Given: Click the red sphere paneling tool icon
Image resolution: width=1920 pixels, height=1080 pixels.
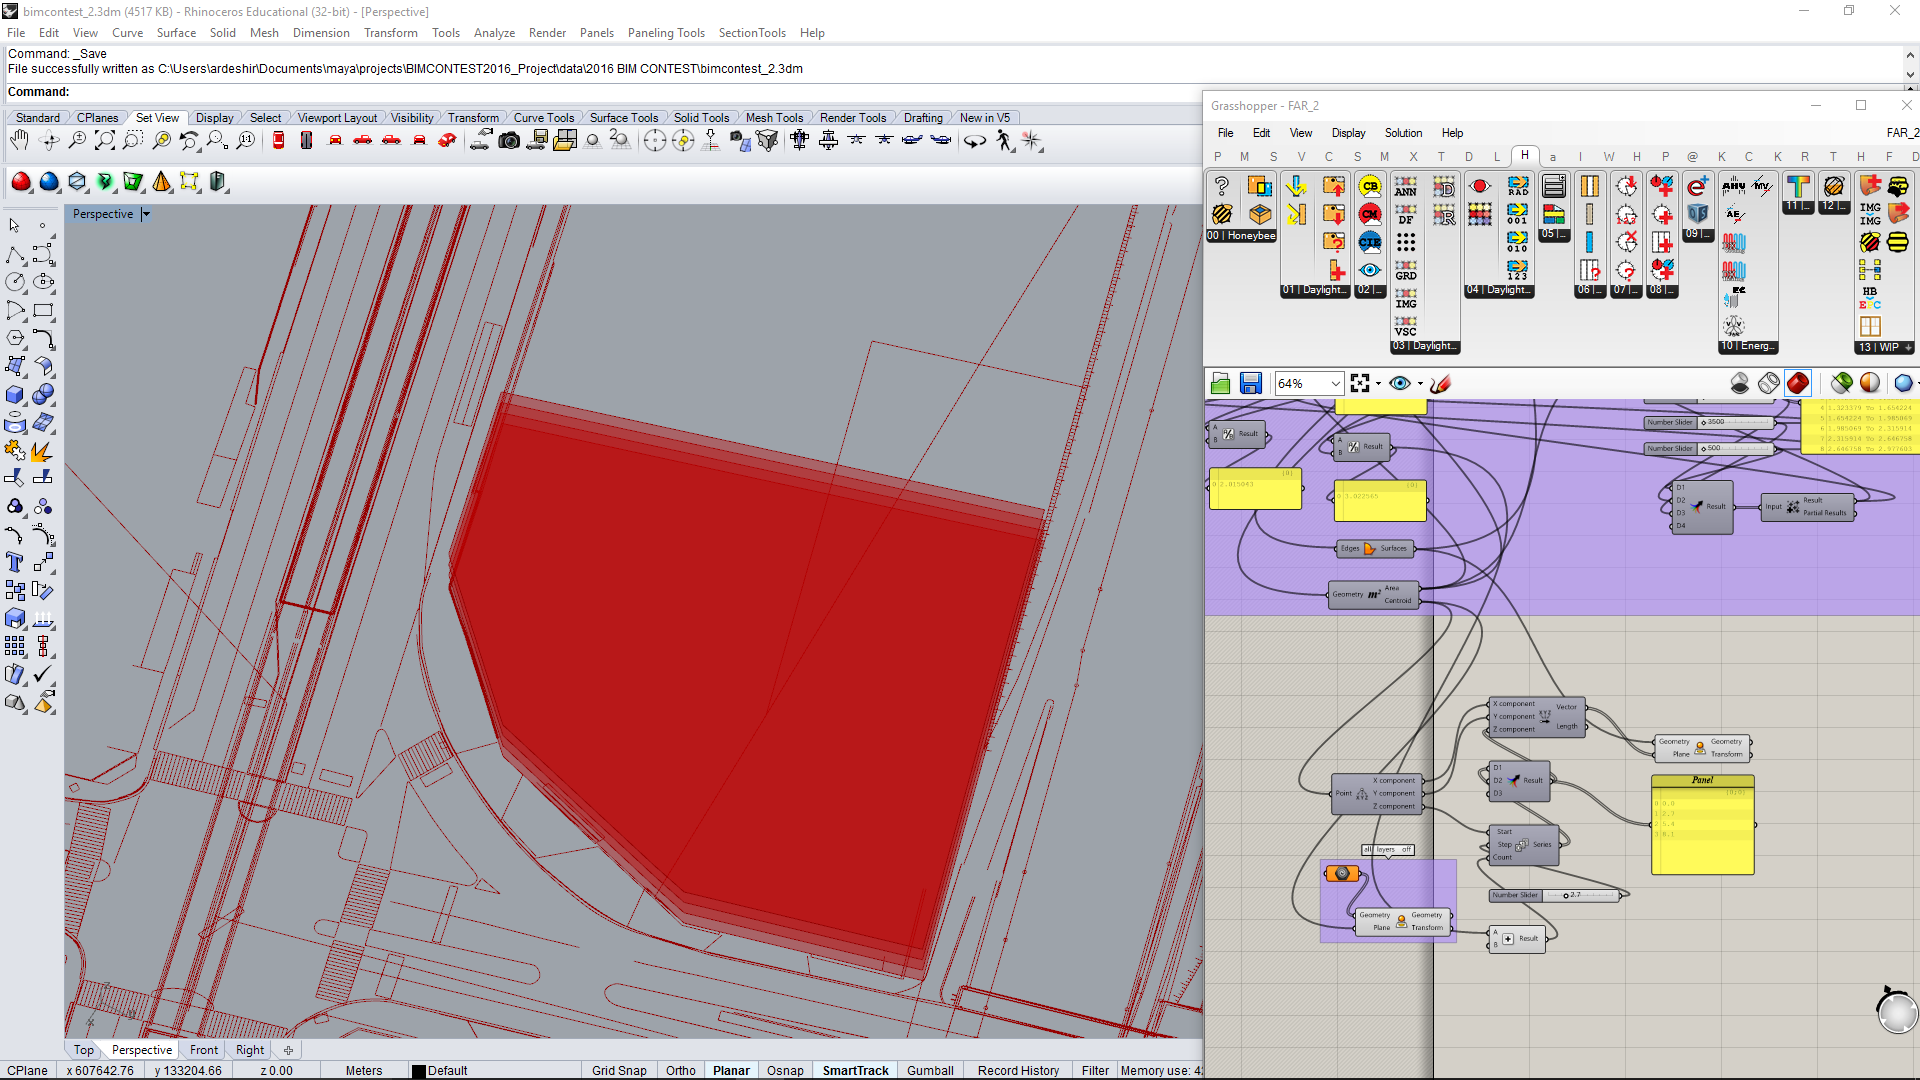Looking at the screenshot, I should point(21,182).
